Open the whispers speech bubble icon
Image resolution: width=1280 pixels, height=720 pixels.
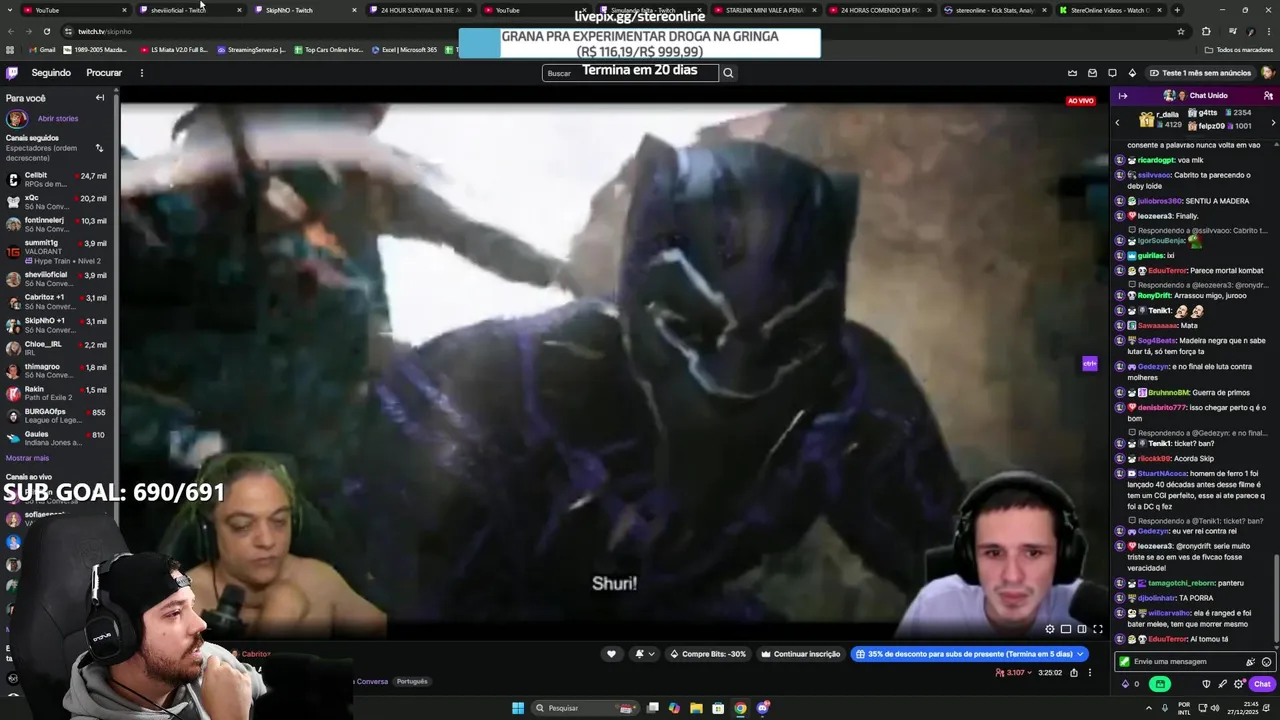click(1112, 73)
